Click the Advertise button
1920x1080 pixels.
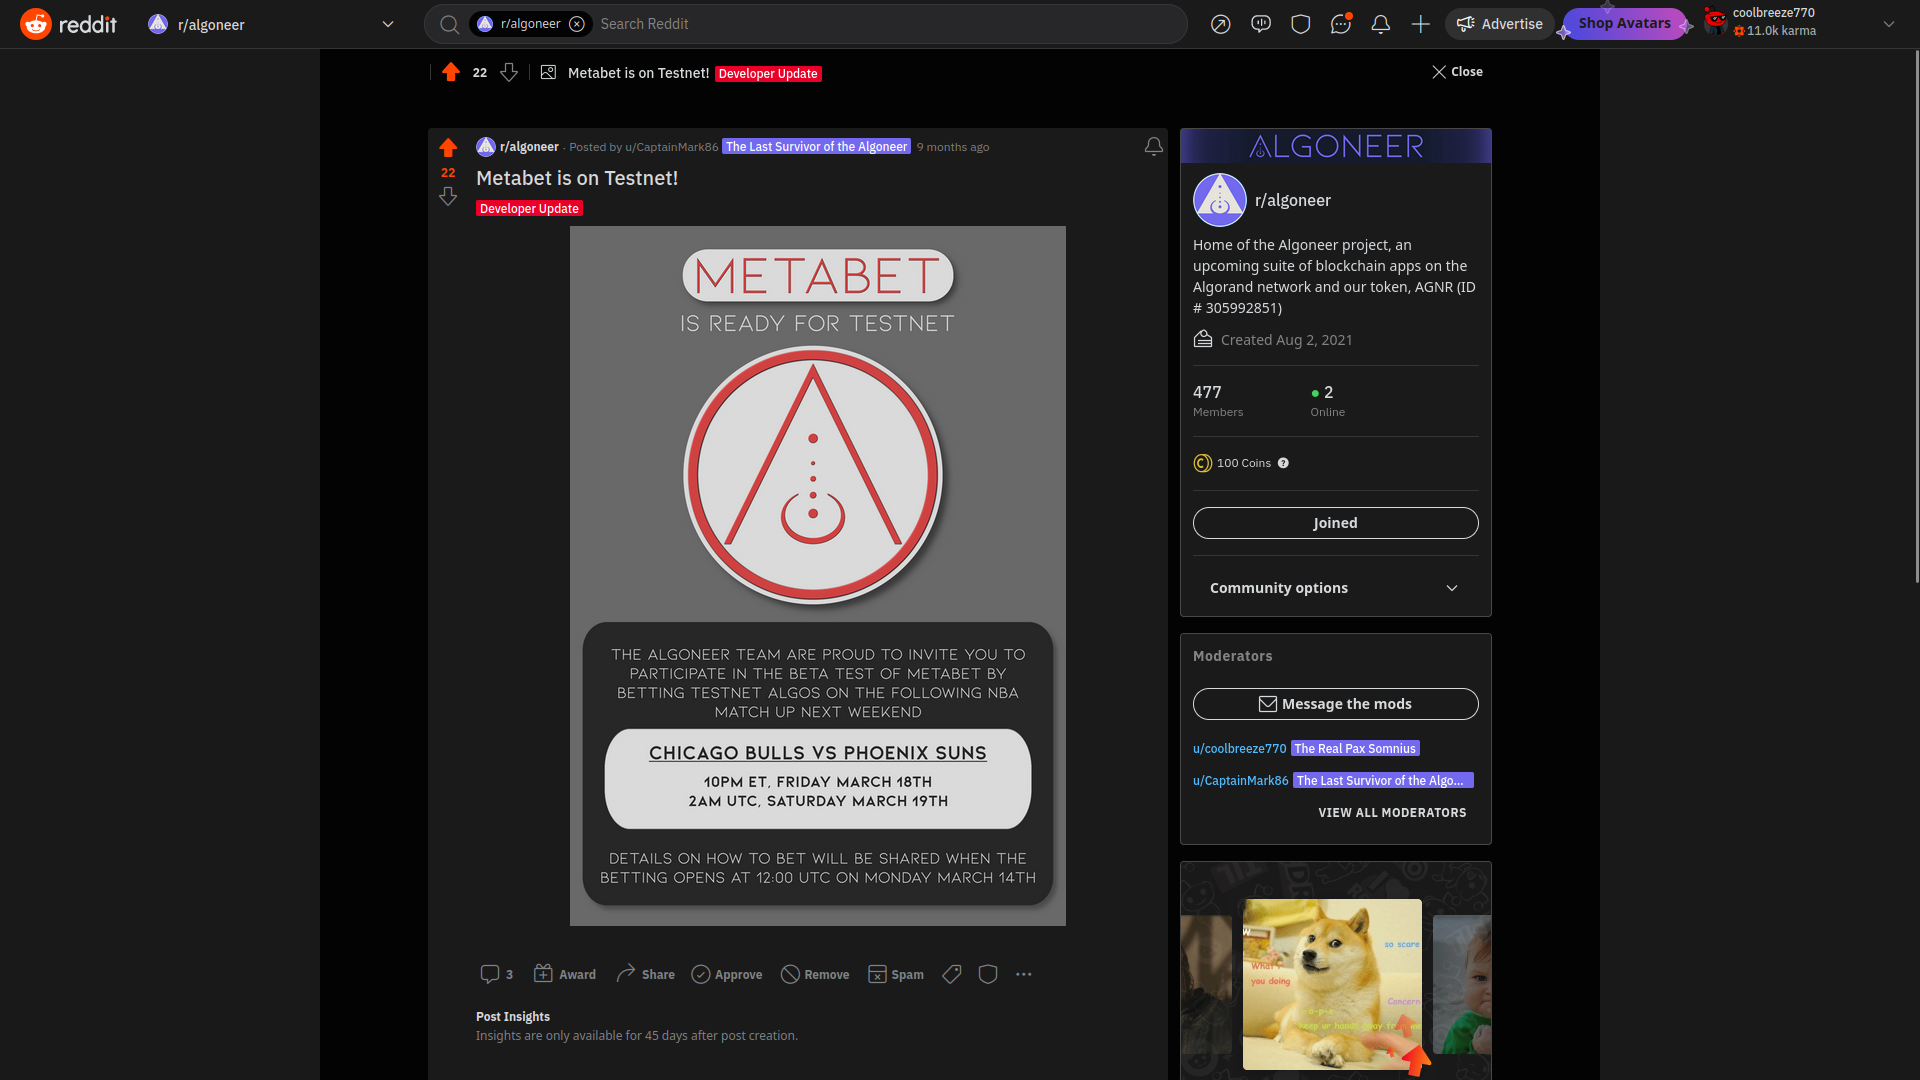tap(1499, 24)
